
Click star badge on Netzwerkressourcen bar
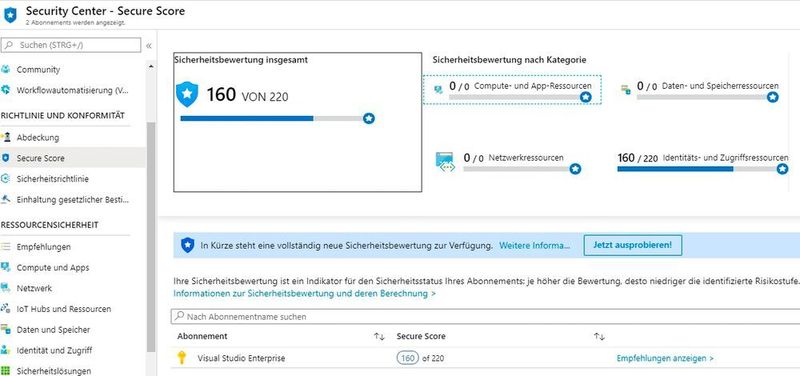[x=575, y=169]
